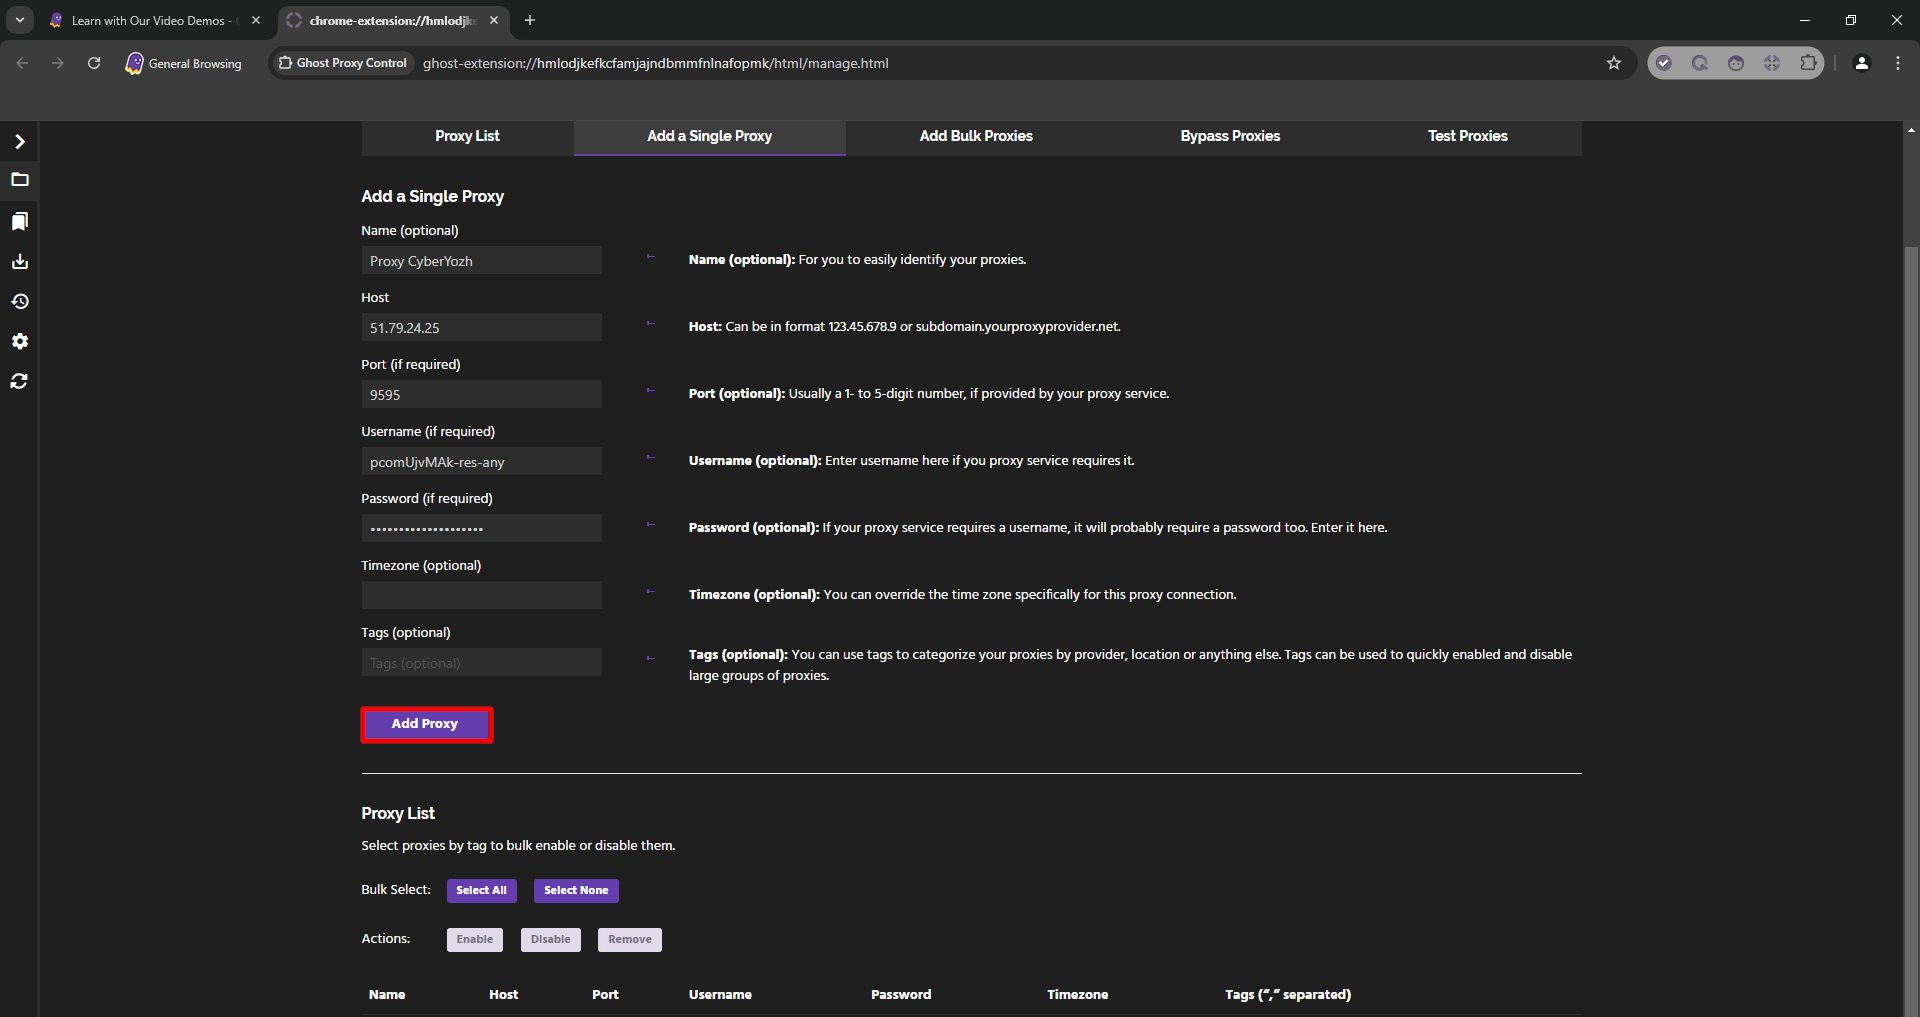This screenshot has width=1920, height=1017.
Task: Open the history icon in the sidebar
Action: [x=19, y=302]
